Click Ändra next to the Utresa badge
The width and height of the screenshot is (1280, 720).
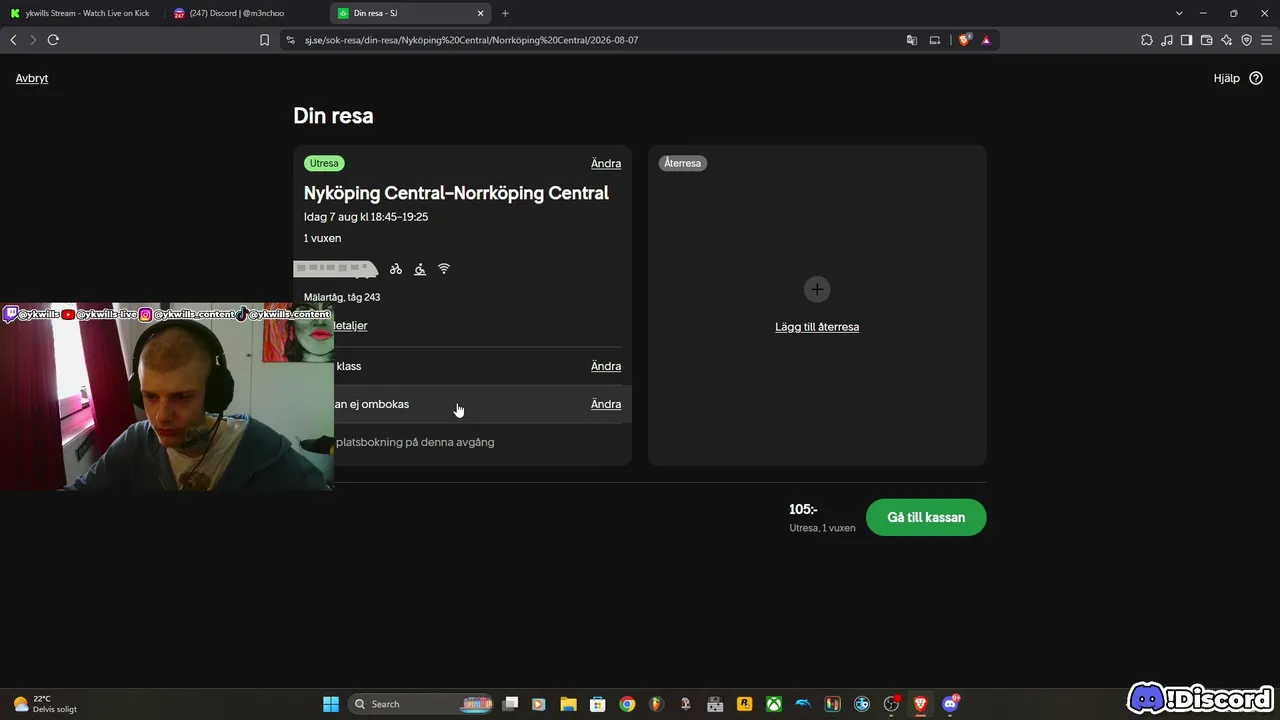[606, 163]
